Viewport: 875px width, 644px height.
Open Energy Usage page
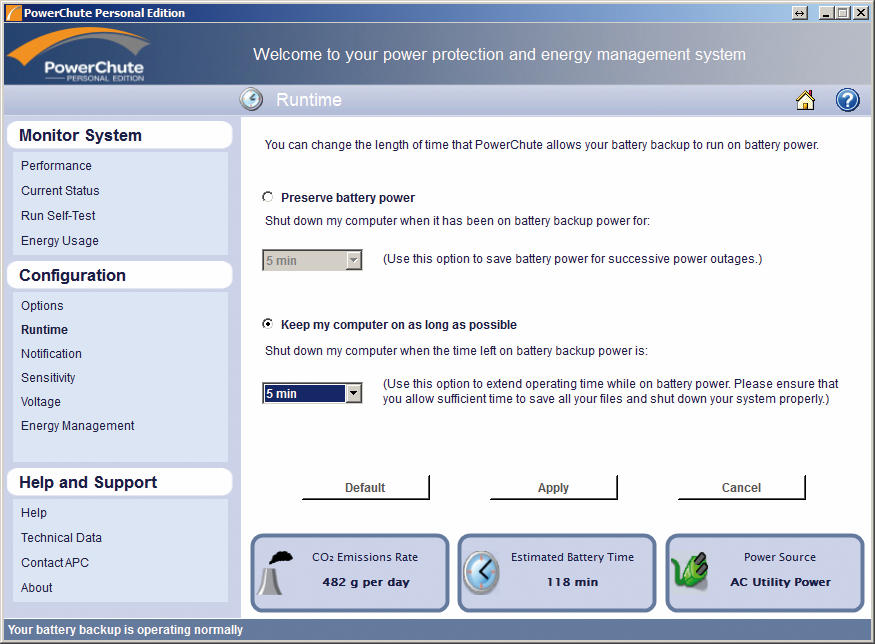pos(60,241)
